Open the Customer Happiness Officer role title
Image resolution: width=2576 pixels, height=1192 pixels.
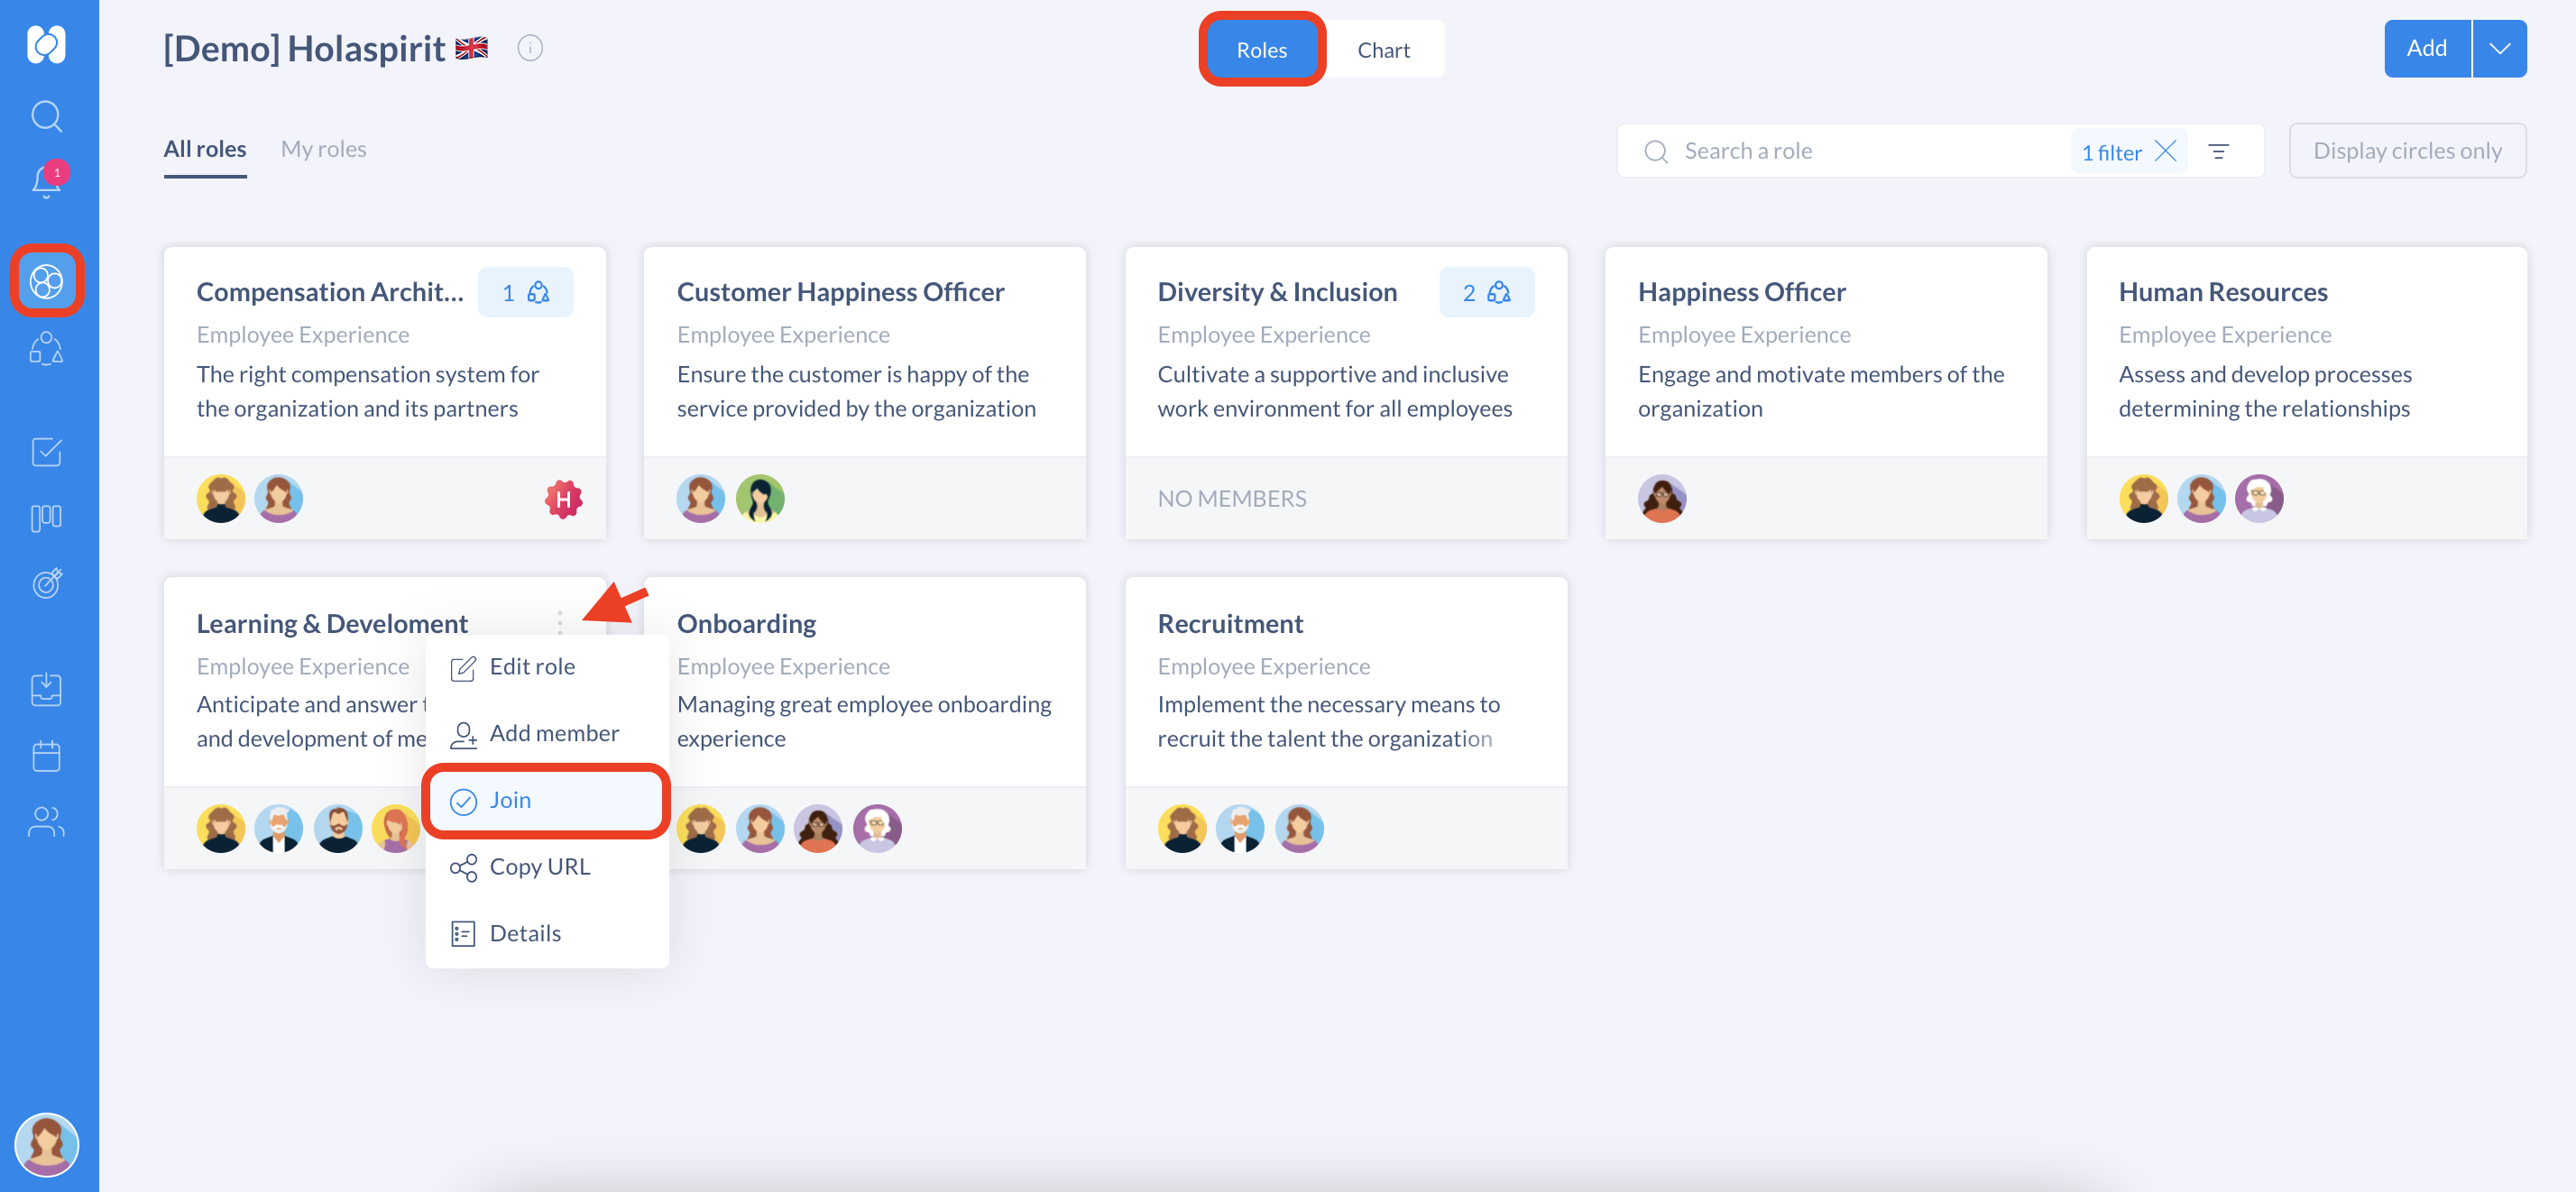pos(840,292)
